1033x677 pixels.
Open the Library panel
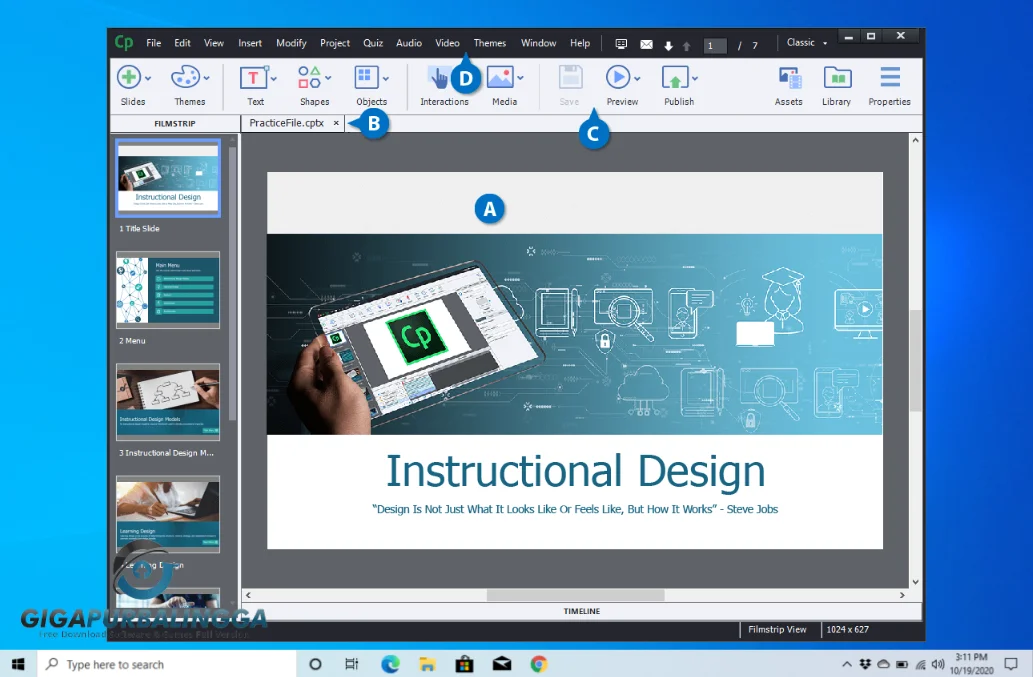[837, 86]
